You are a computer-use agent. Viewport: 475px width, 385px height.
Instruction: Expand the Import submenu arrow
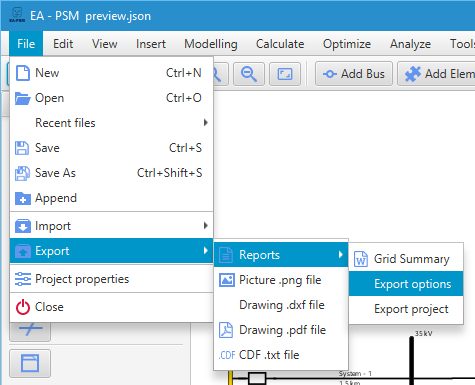pyautogui.click(x=206, y=226)
